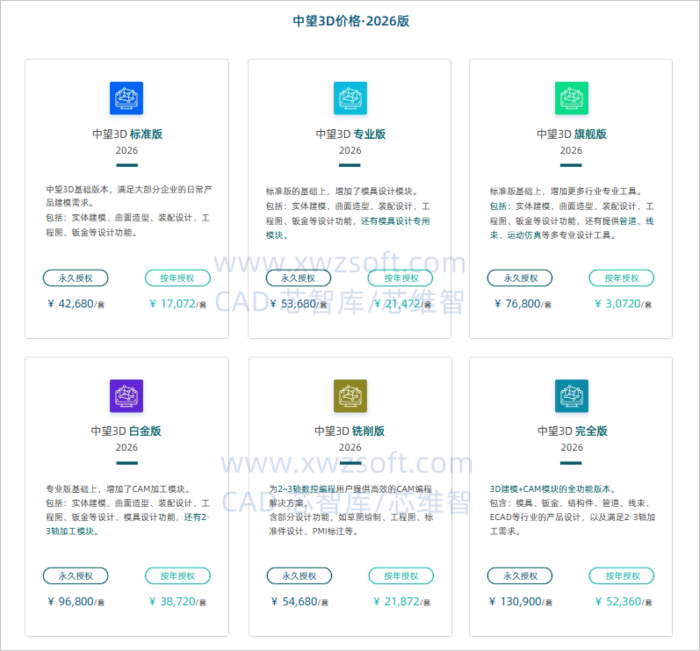Click the 中望3D 完全版 title text

pyautogui.click(x=571, y=432)
